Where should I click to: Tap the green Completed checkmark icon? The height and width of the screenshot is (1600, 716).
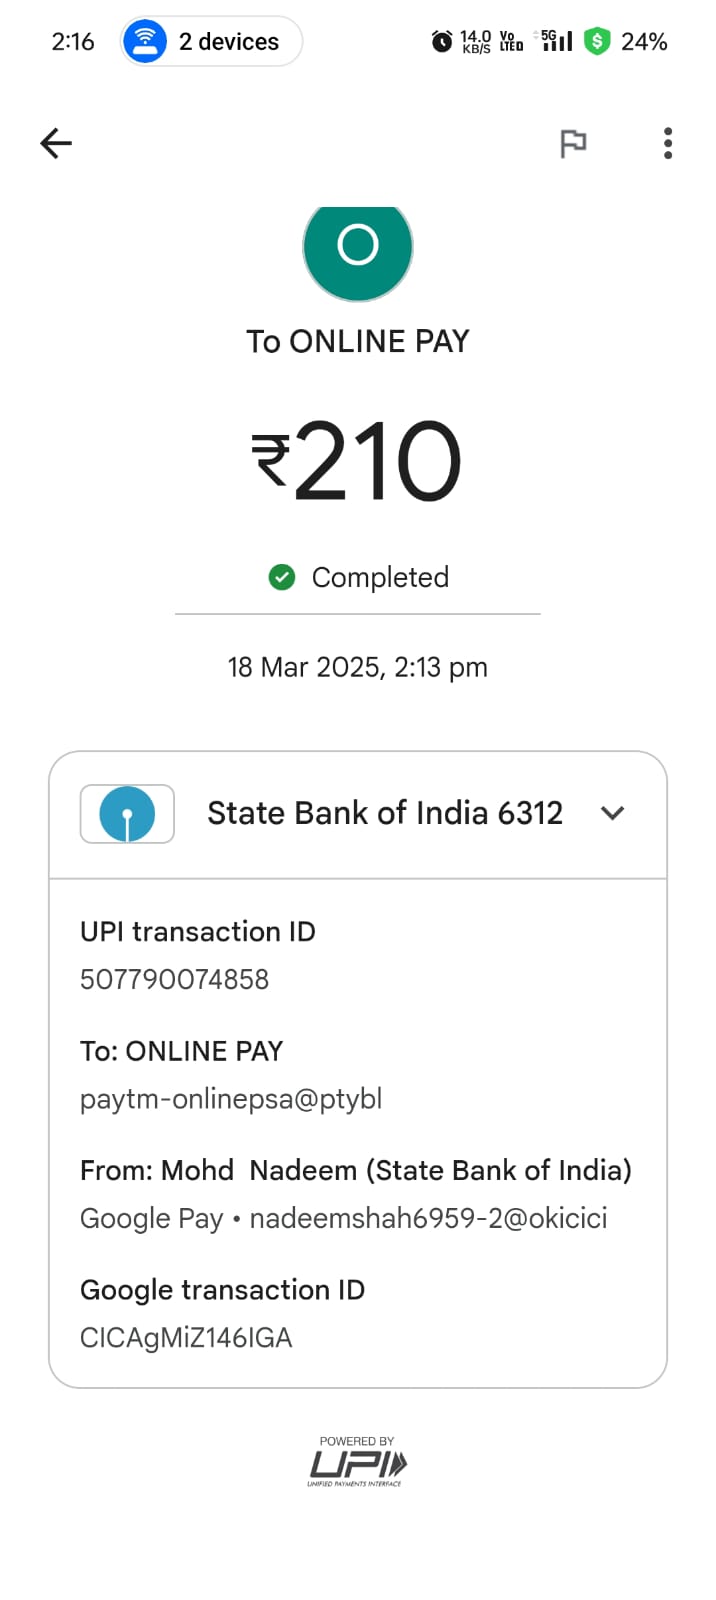click(x=282, y=577)
